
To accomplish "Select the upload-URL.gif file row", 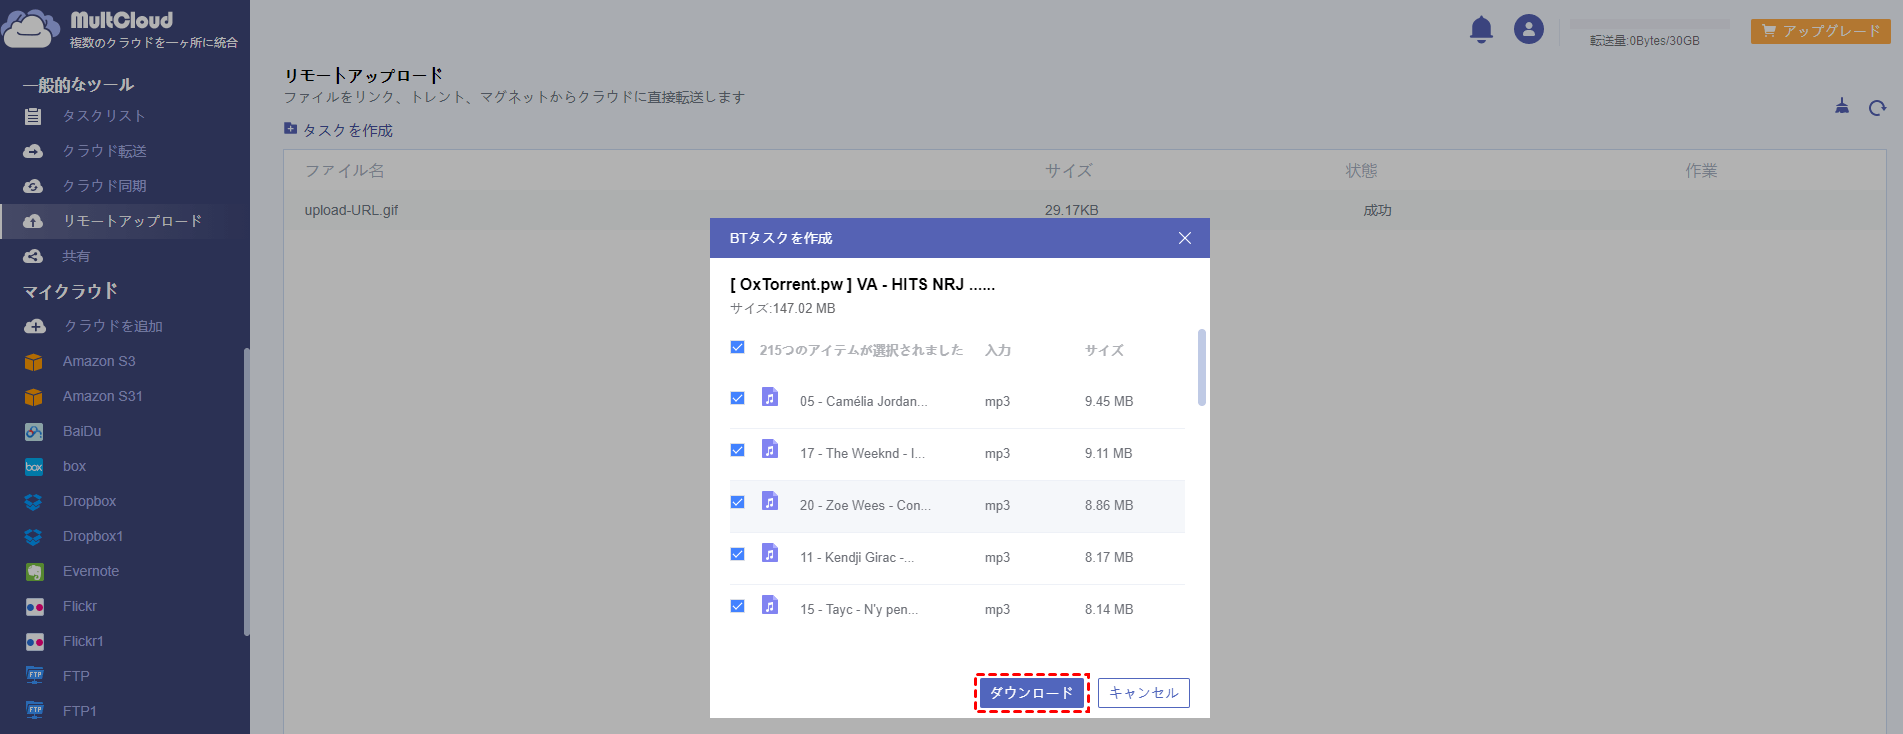I will pos(1084,210).
